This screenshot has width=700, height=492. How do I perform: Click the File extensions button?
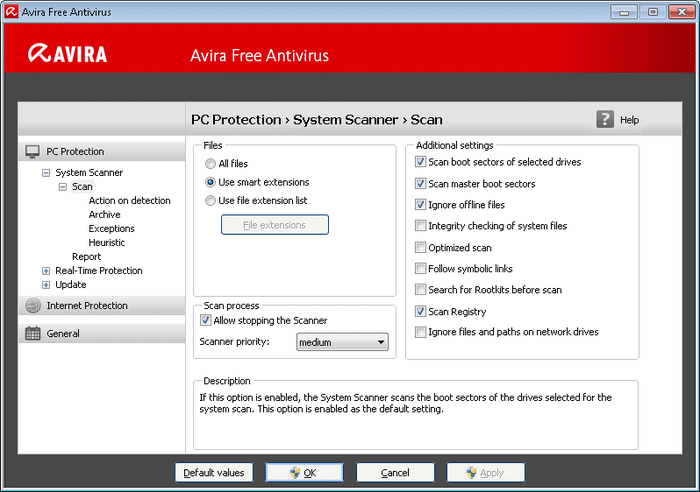click(x=275, y=225)
